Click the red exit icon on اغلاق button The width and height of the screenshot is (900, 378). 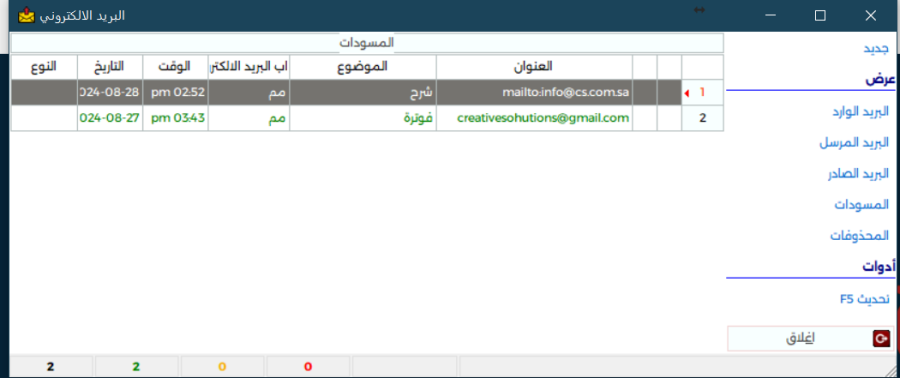(x=881, y=338)
